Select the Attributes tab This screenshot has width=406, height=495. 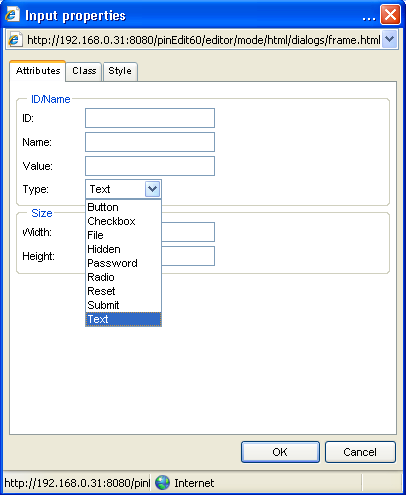(x=38, y=71)
